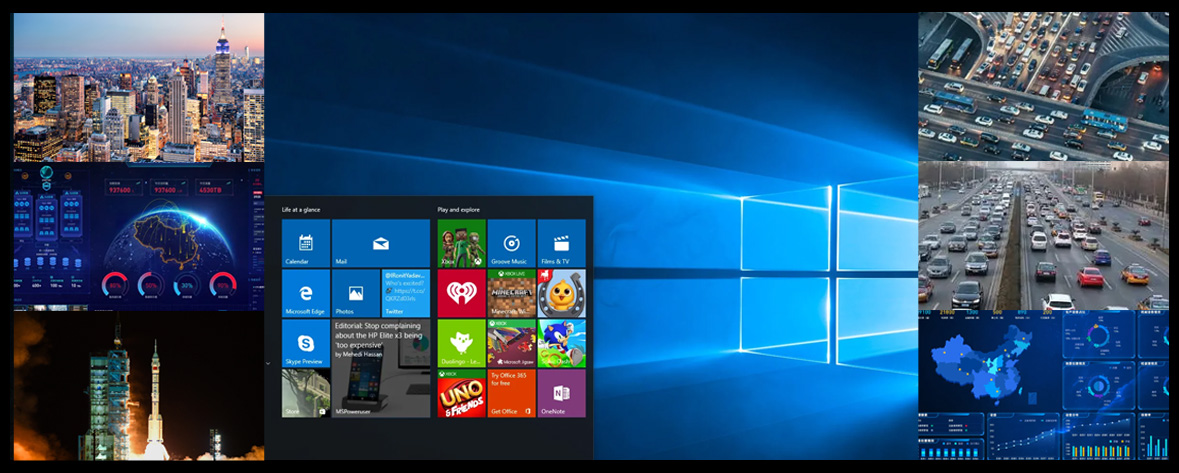
Task: Click the 4530TB value on globe dashboard
Action: (212, 191)
